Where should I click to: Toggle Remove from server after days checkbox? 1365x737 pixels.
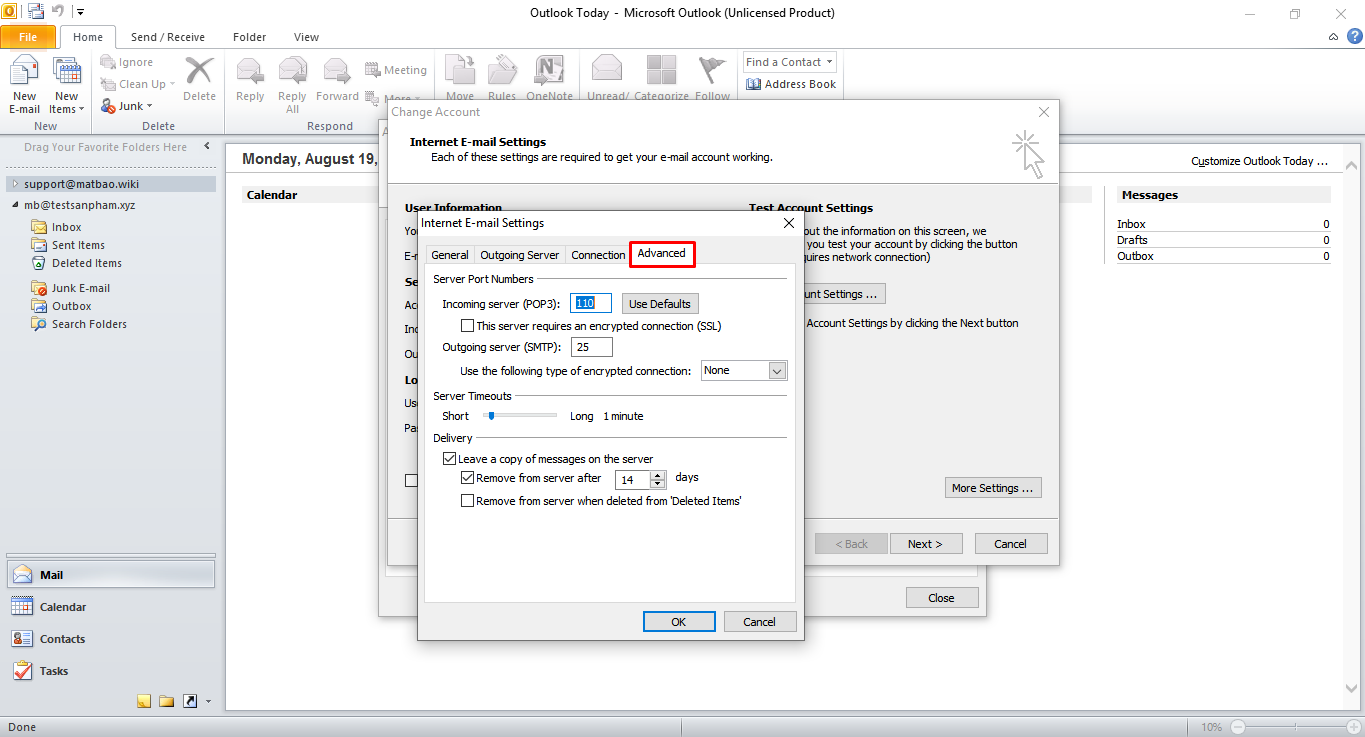467,478
